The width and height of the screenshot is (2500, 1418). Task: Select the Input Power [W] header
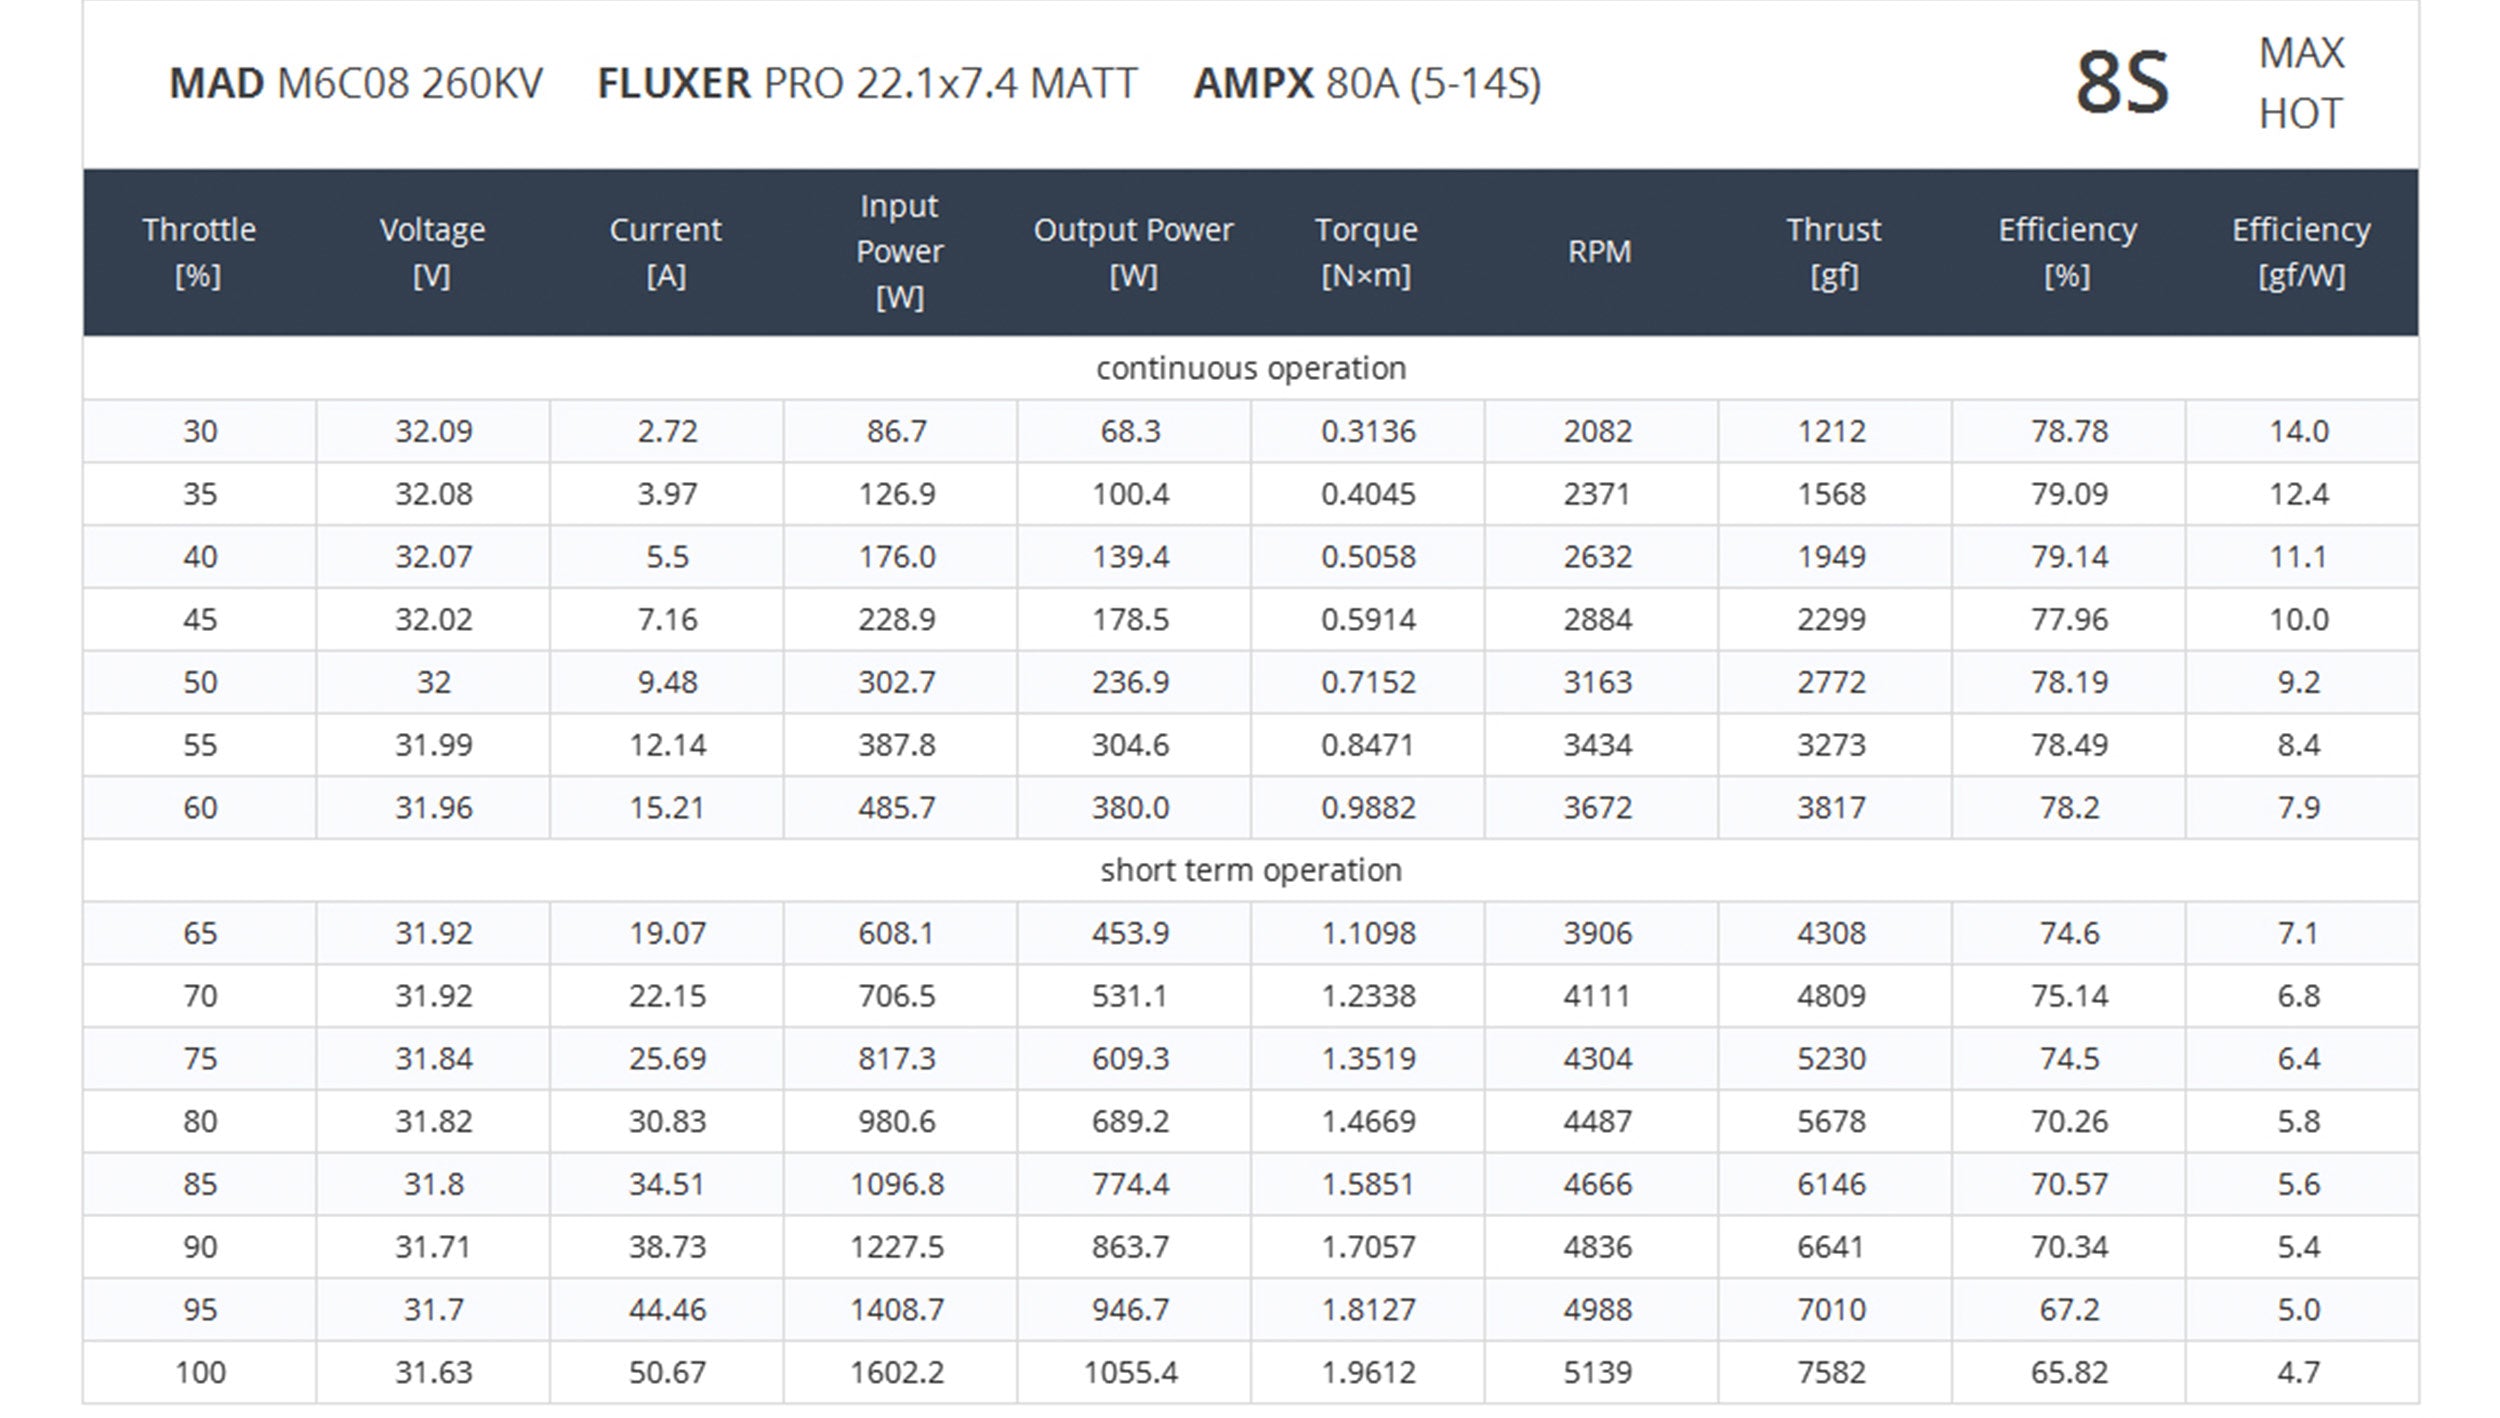899,251
